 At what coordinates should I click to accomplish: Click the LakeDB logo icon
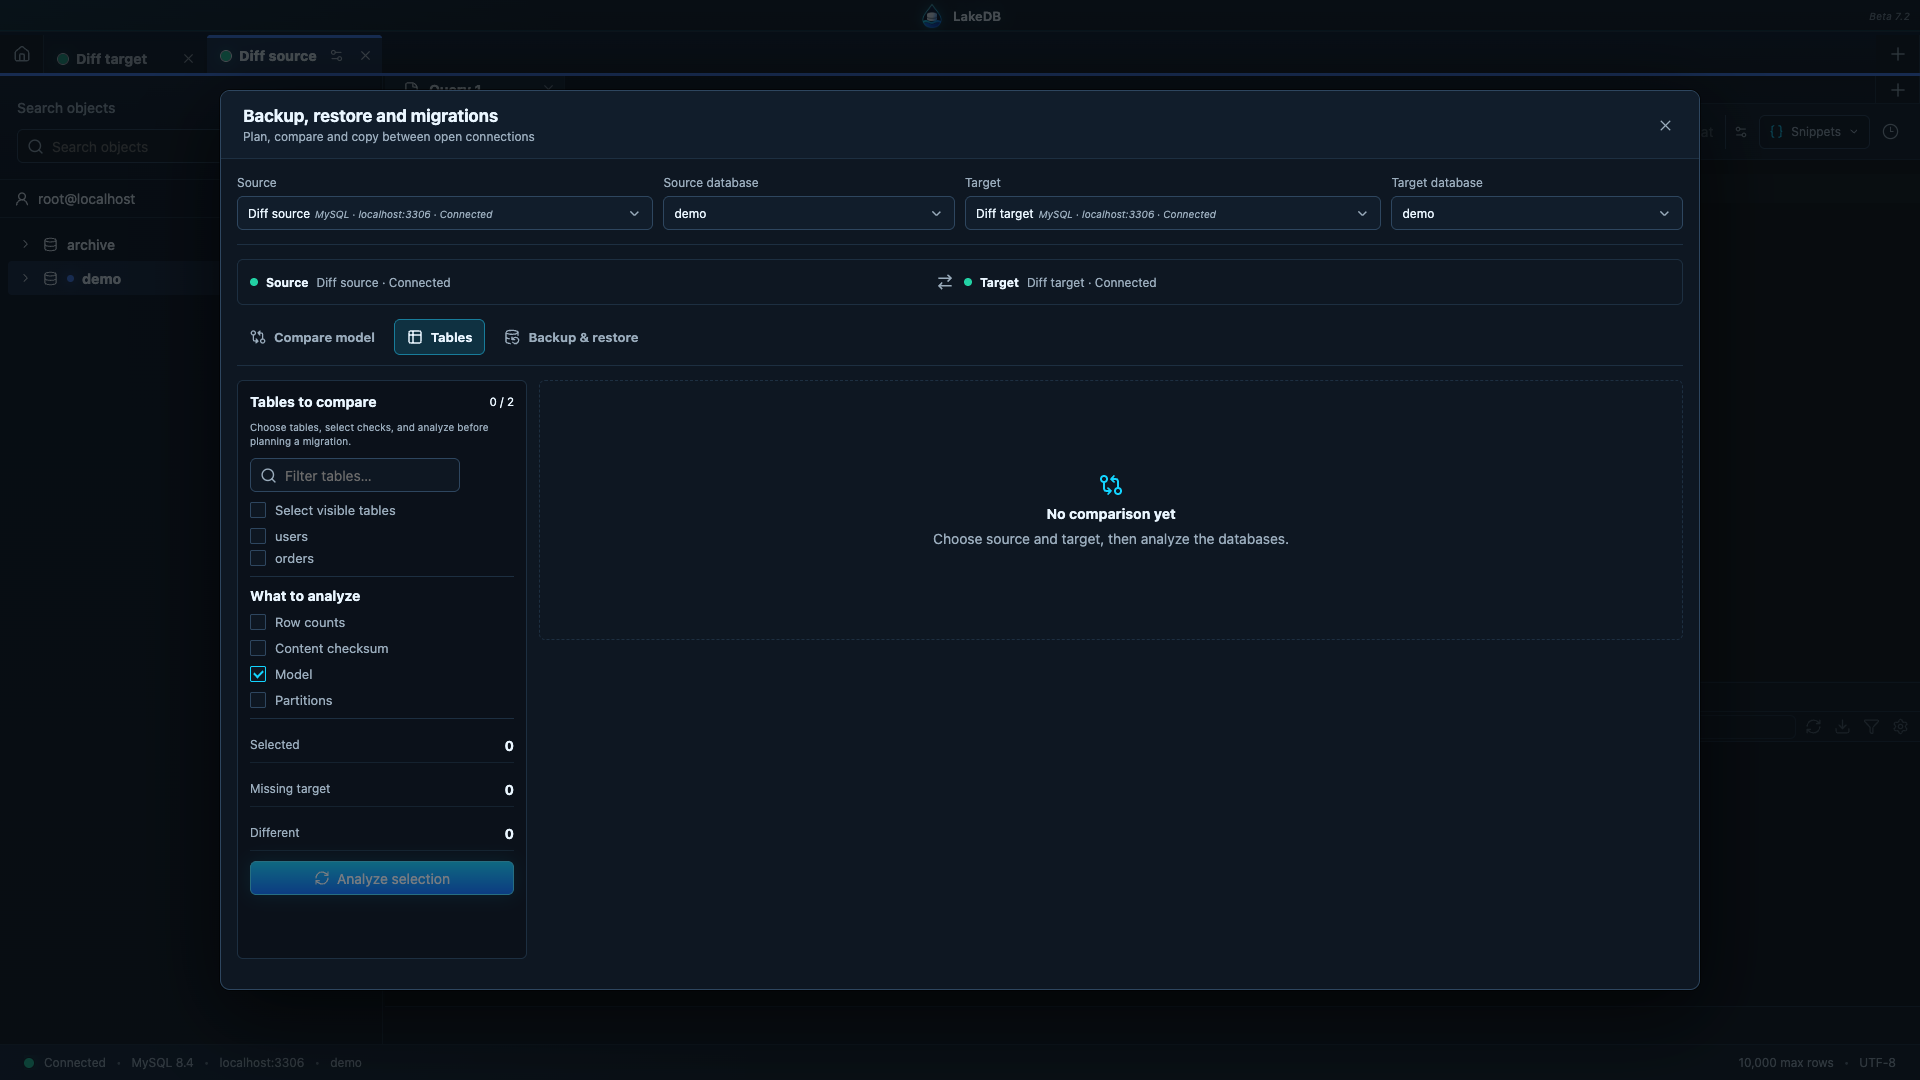pyautogui.click(x=932, y=16)
